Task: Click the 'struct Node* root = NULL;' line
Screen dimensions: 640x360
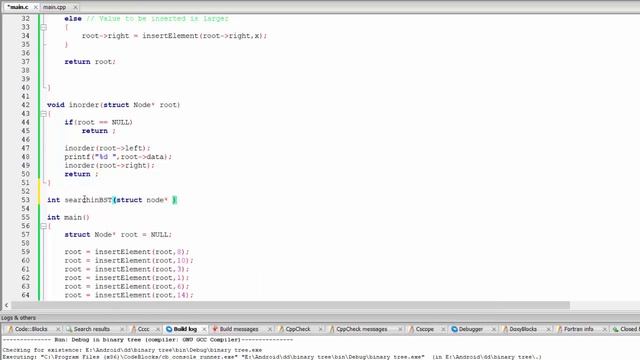Action: pyautogui.click(x=118, y=235)
